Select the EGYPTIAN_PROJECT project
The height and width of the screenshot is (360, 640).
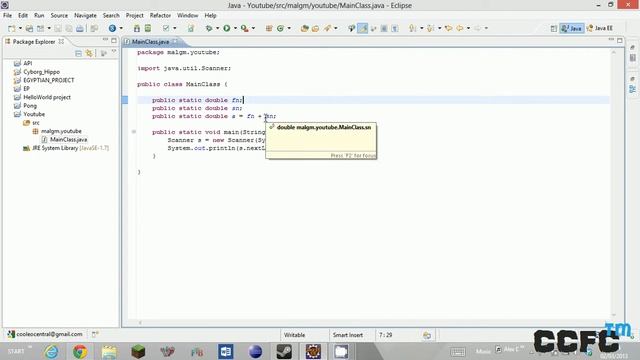(49, 80)
